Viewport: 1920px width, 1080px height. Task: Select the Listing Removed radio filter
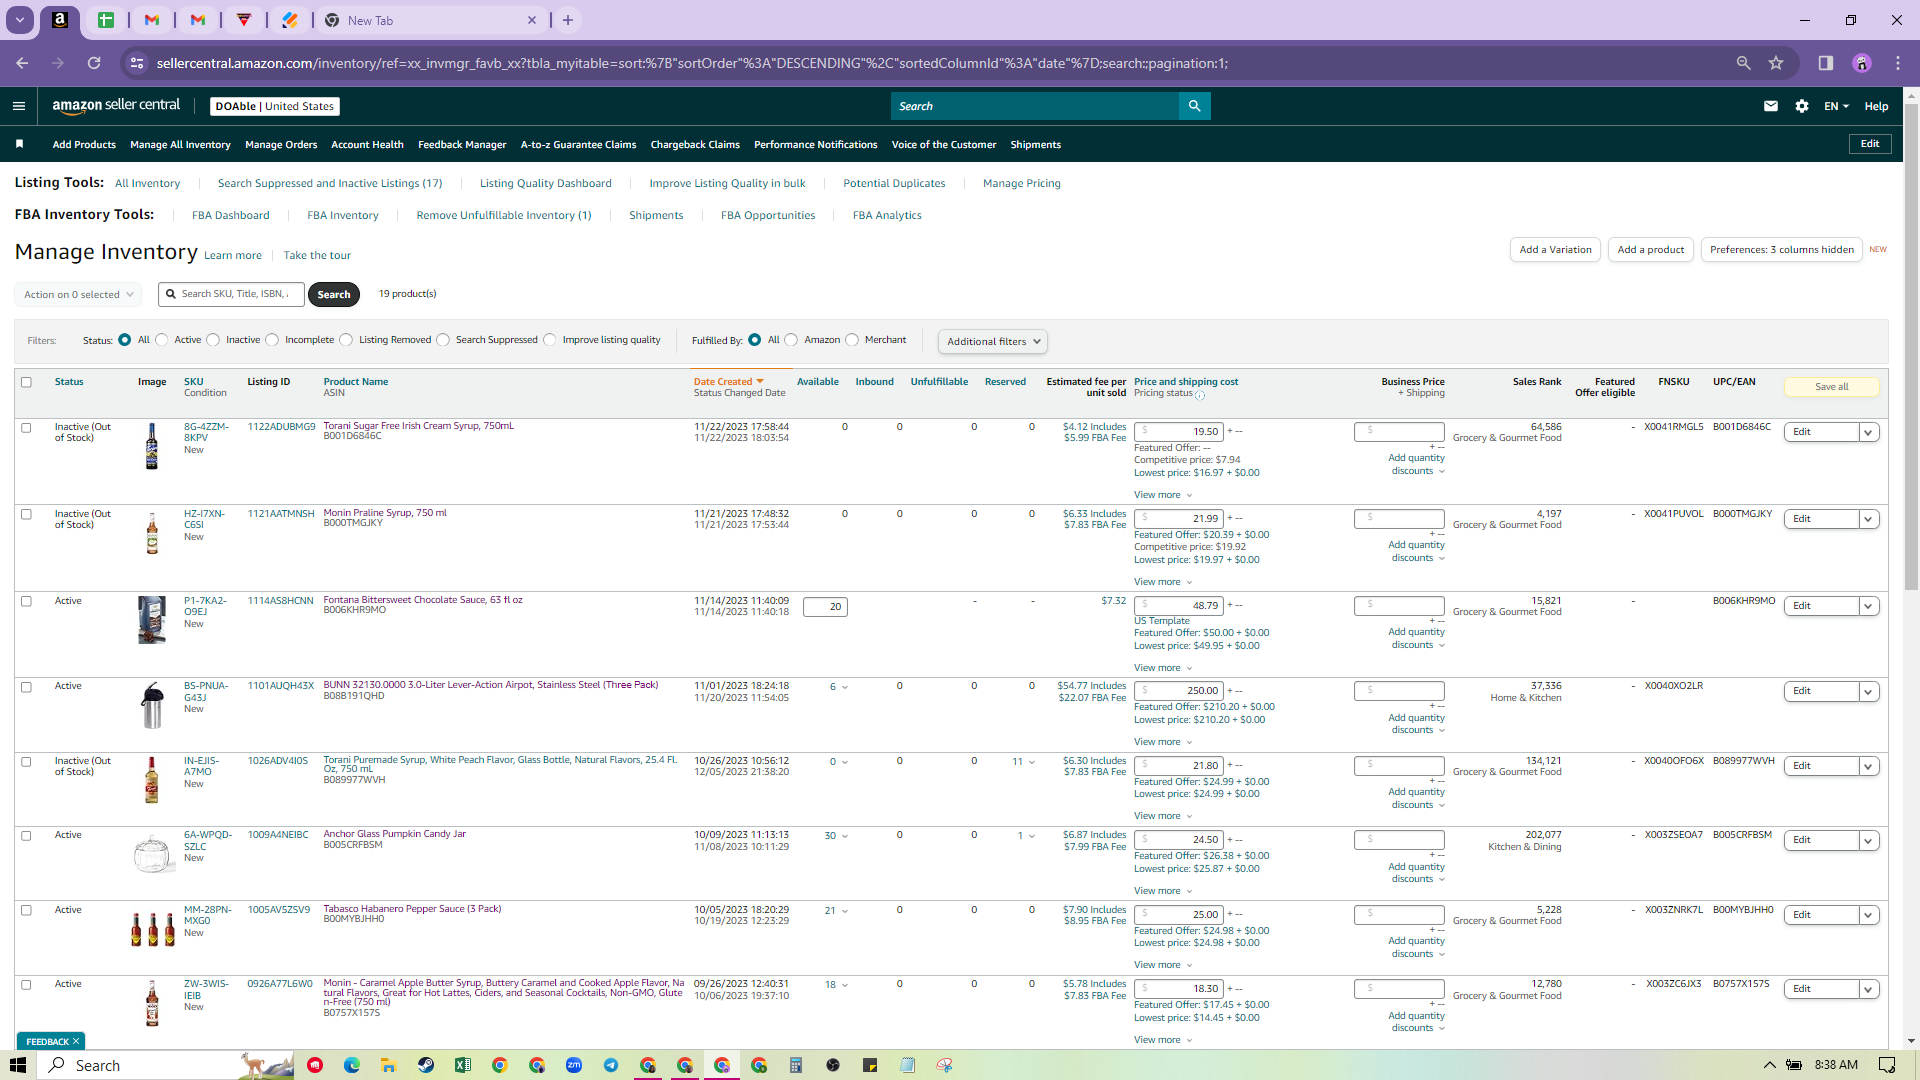click(346, 340)
